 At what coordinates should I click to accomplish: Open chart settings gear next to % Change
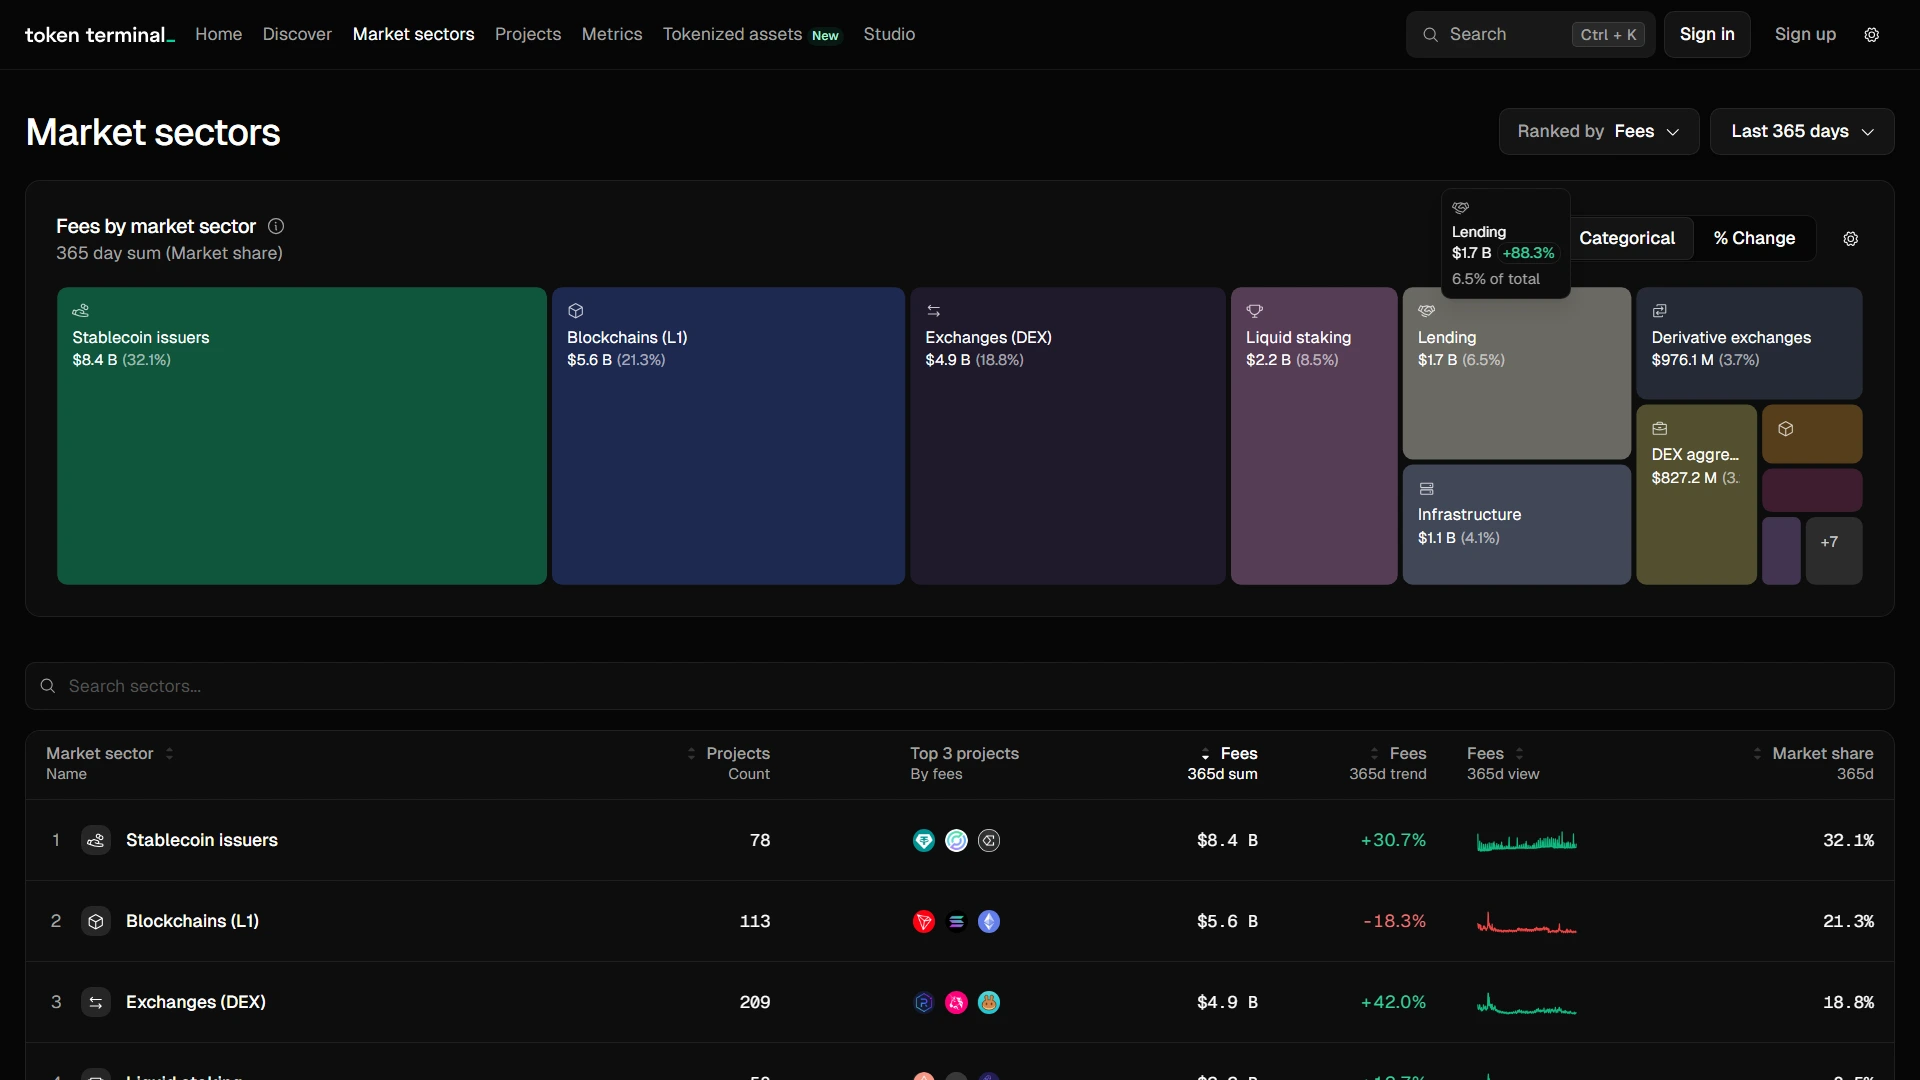[x=1850, y=239]
